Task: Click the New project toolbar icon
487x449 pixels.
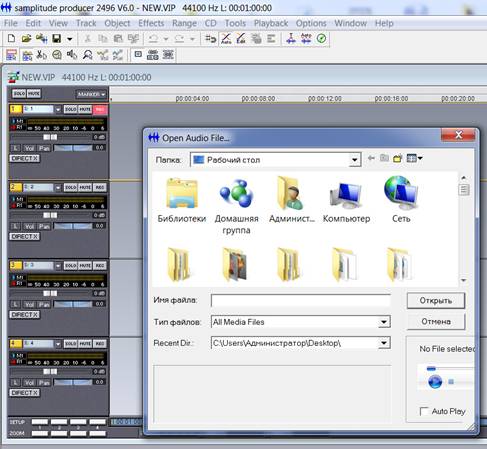Action: click(11, 38)
